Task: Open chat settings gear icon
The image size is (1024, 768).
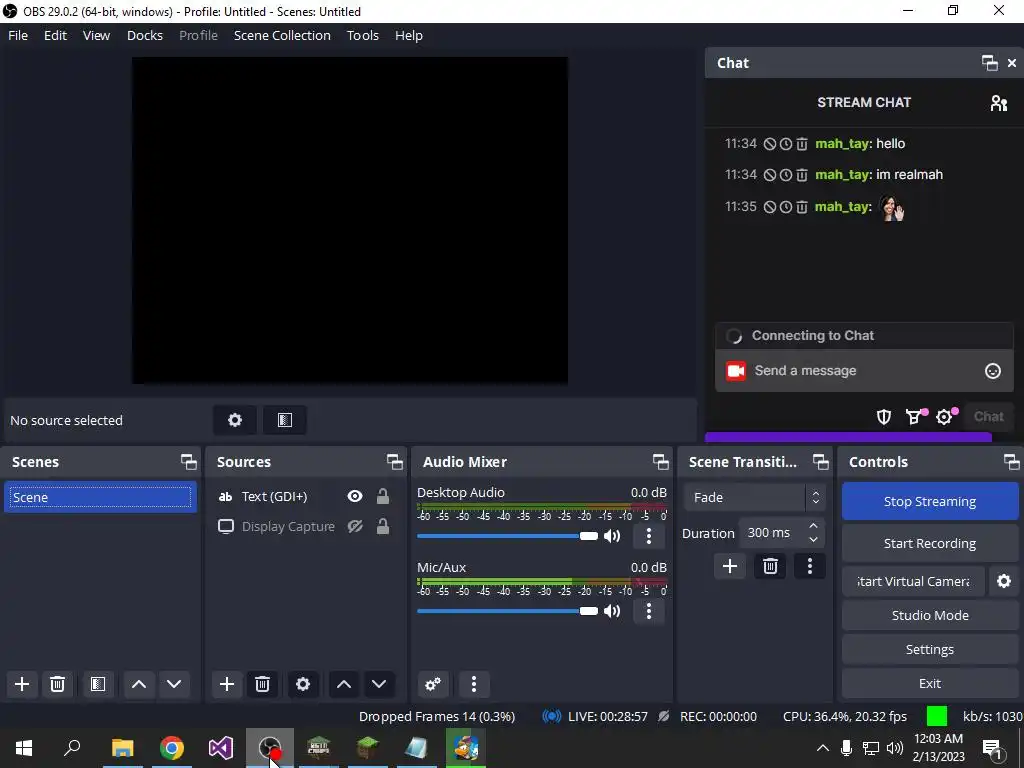Action: click(x=944, y=417)
